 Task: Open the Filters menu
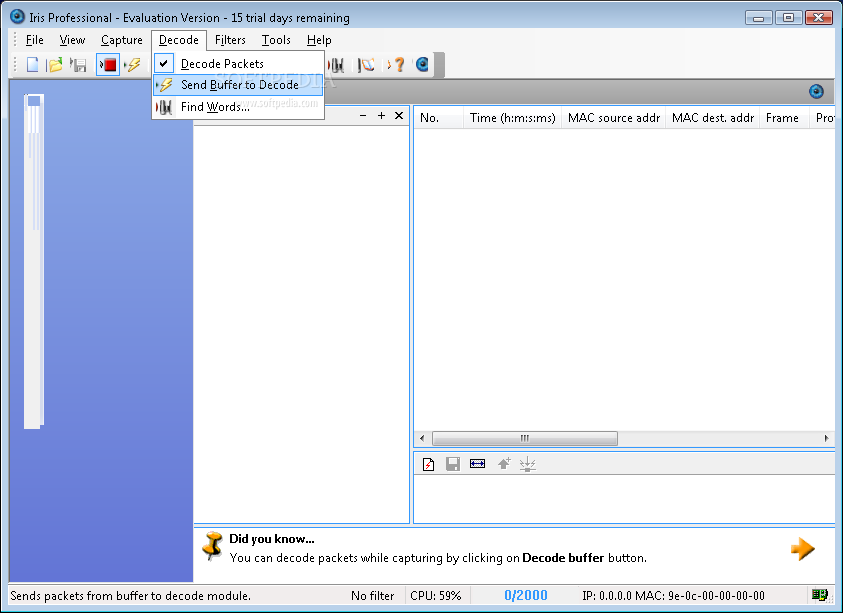[230, 40]
